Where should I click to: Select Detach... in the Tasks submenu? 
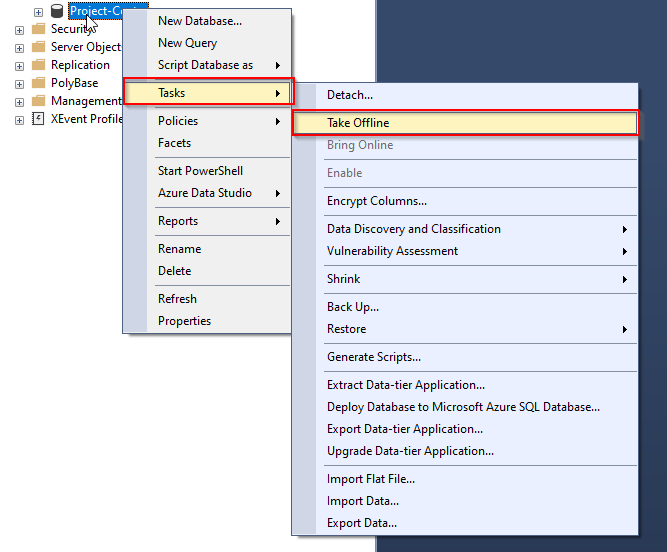click(349, 95)
